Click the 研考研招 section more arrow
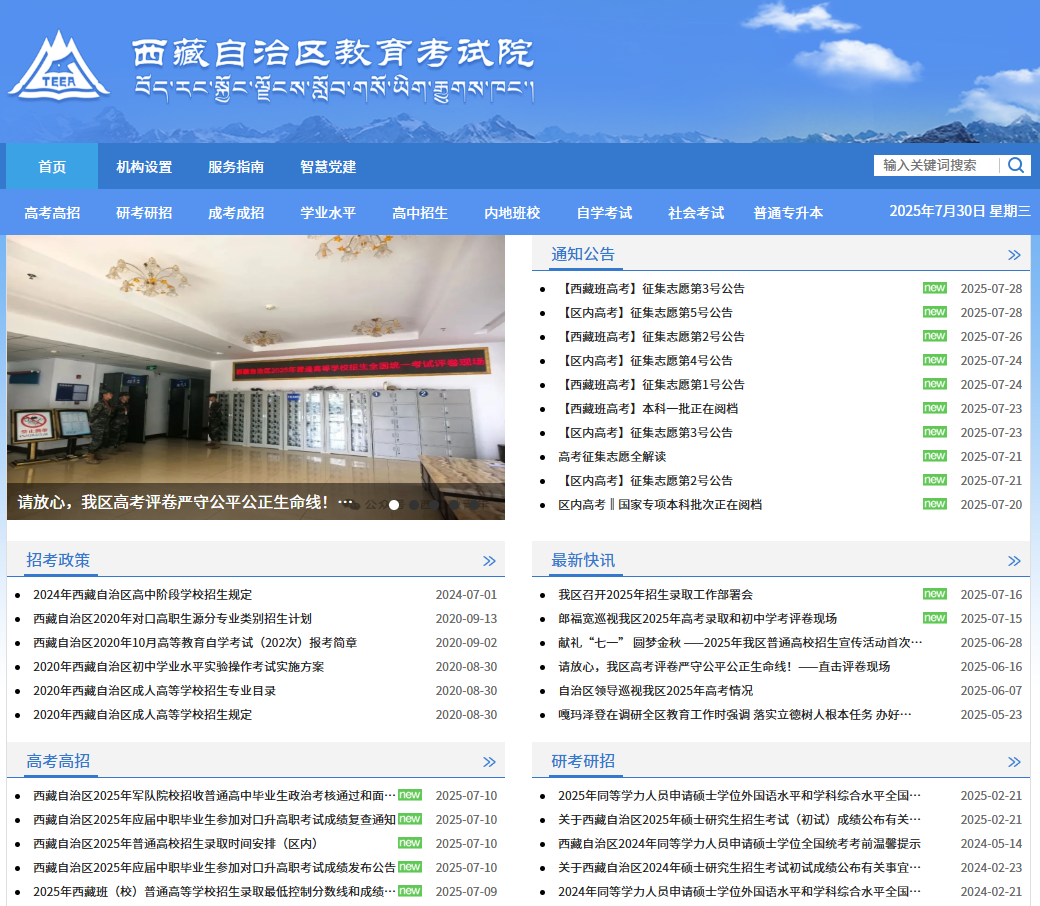The image size is (1040, 906). [1014, 762]
